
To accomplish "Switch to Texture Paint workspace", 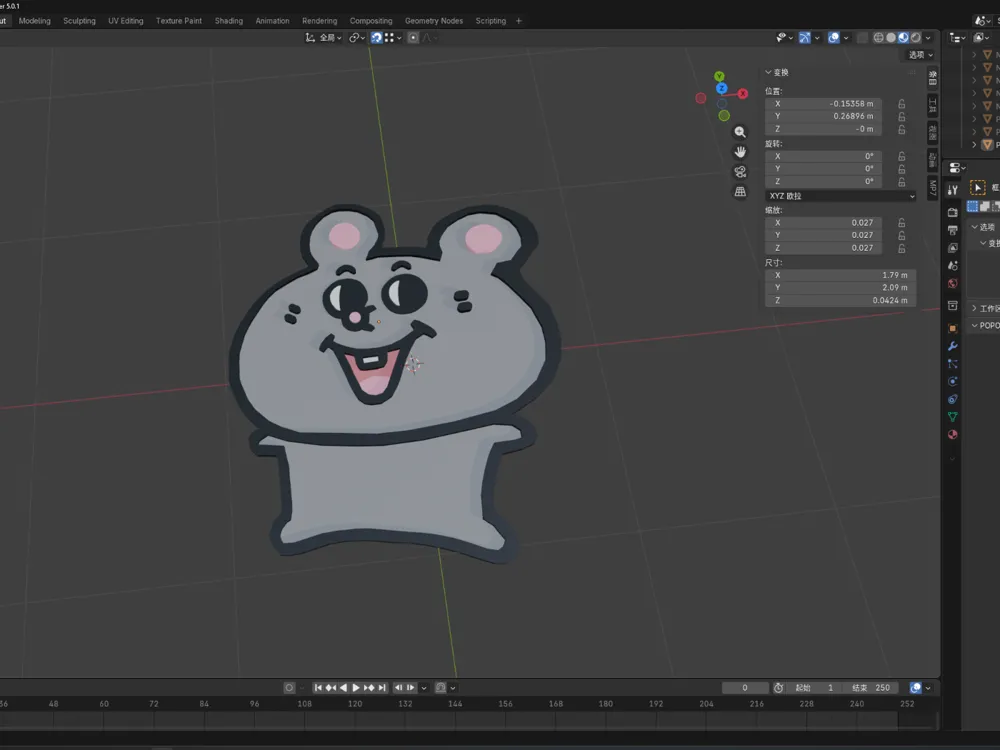I will pos(179,20).
